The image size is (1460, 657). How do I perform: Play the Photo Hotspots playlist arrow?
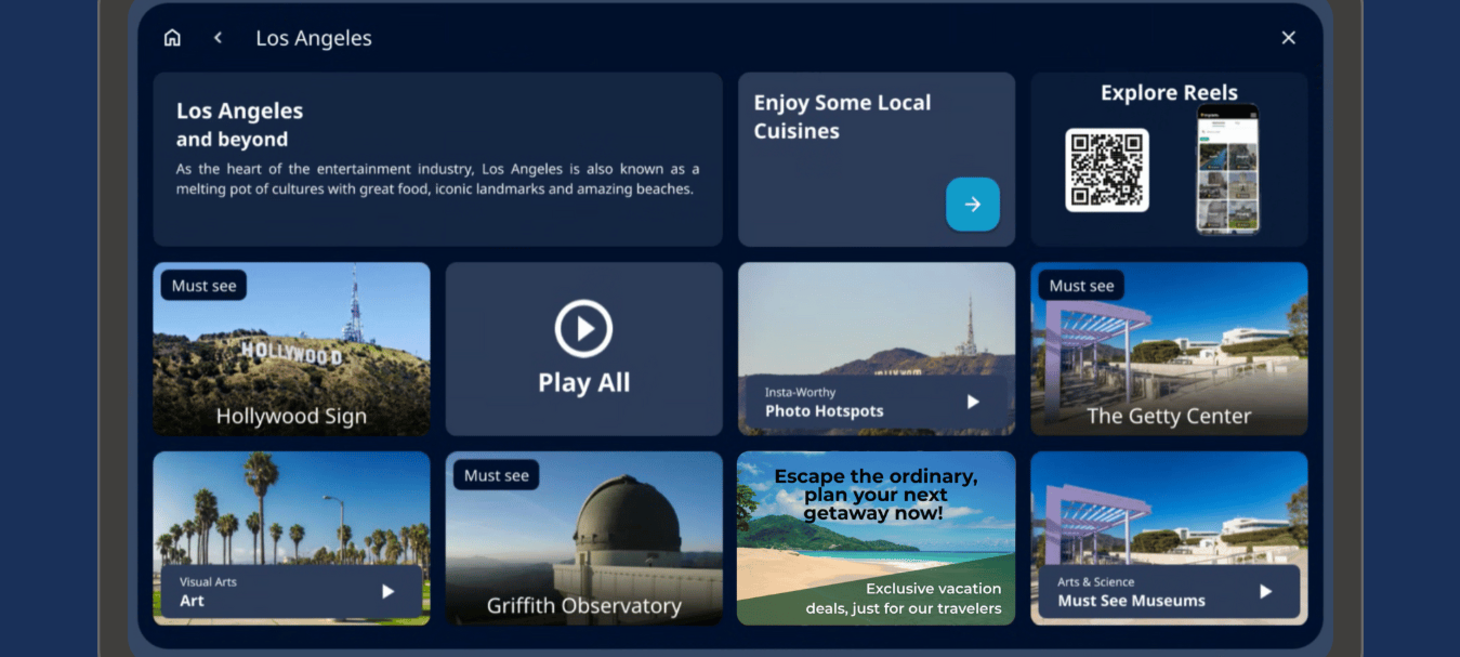(x=972, y=402)
